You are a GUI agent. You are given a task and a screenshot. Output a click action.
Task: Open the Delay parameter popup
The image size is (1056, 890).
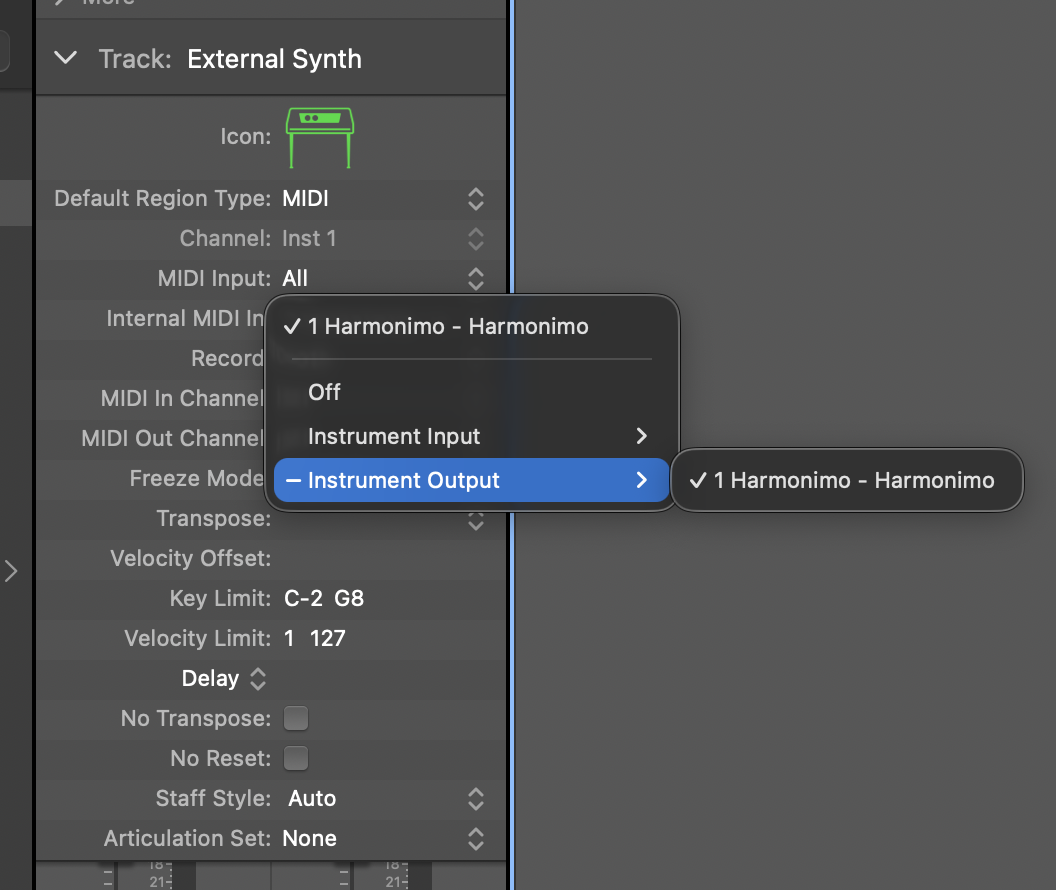tap(224, 678)
